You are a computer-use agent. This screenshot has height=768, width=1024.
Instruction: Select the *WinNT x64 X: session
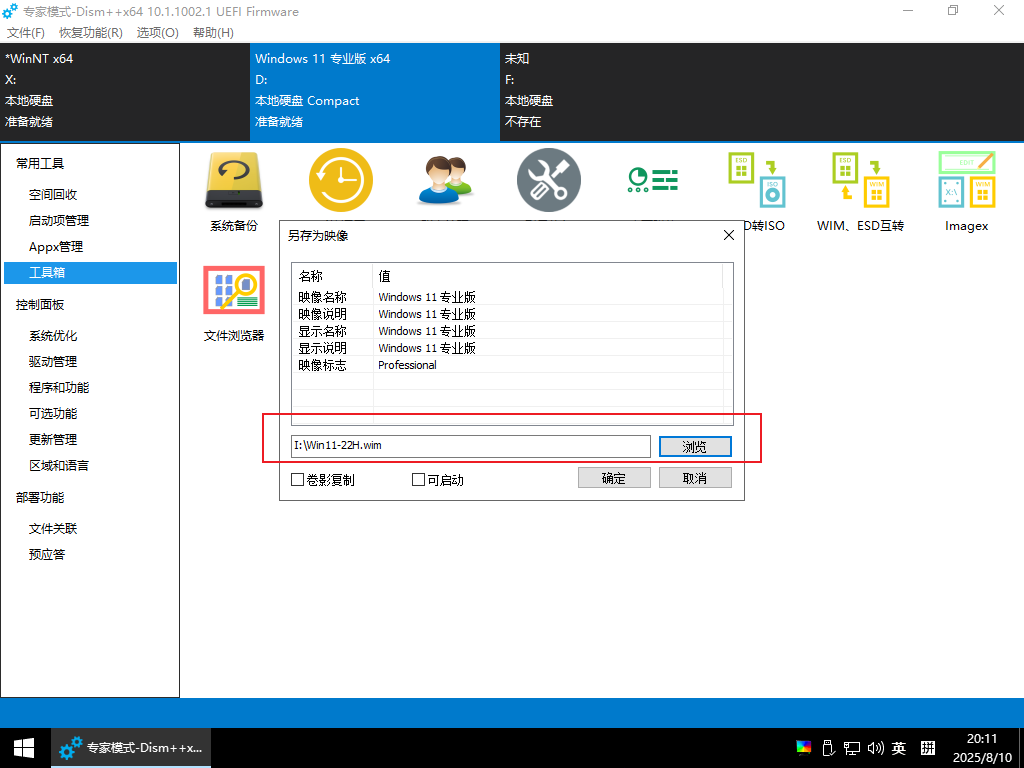(x=125, y=91)
